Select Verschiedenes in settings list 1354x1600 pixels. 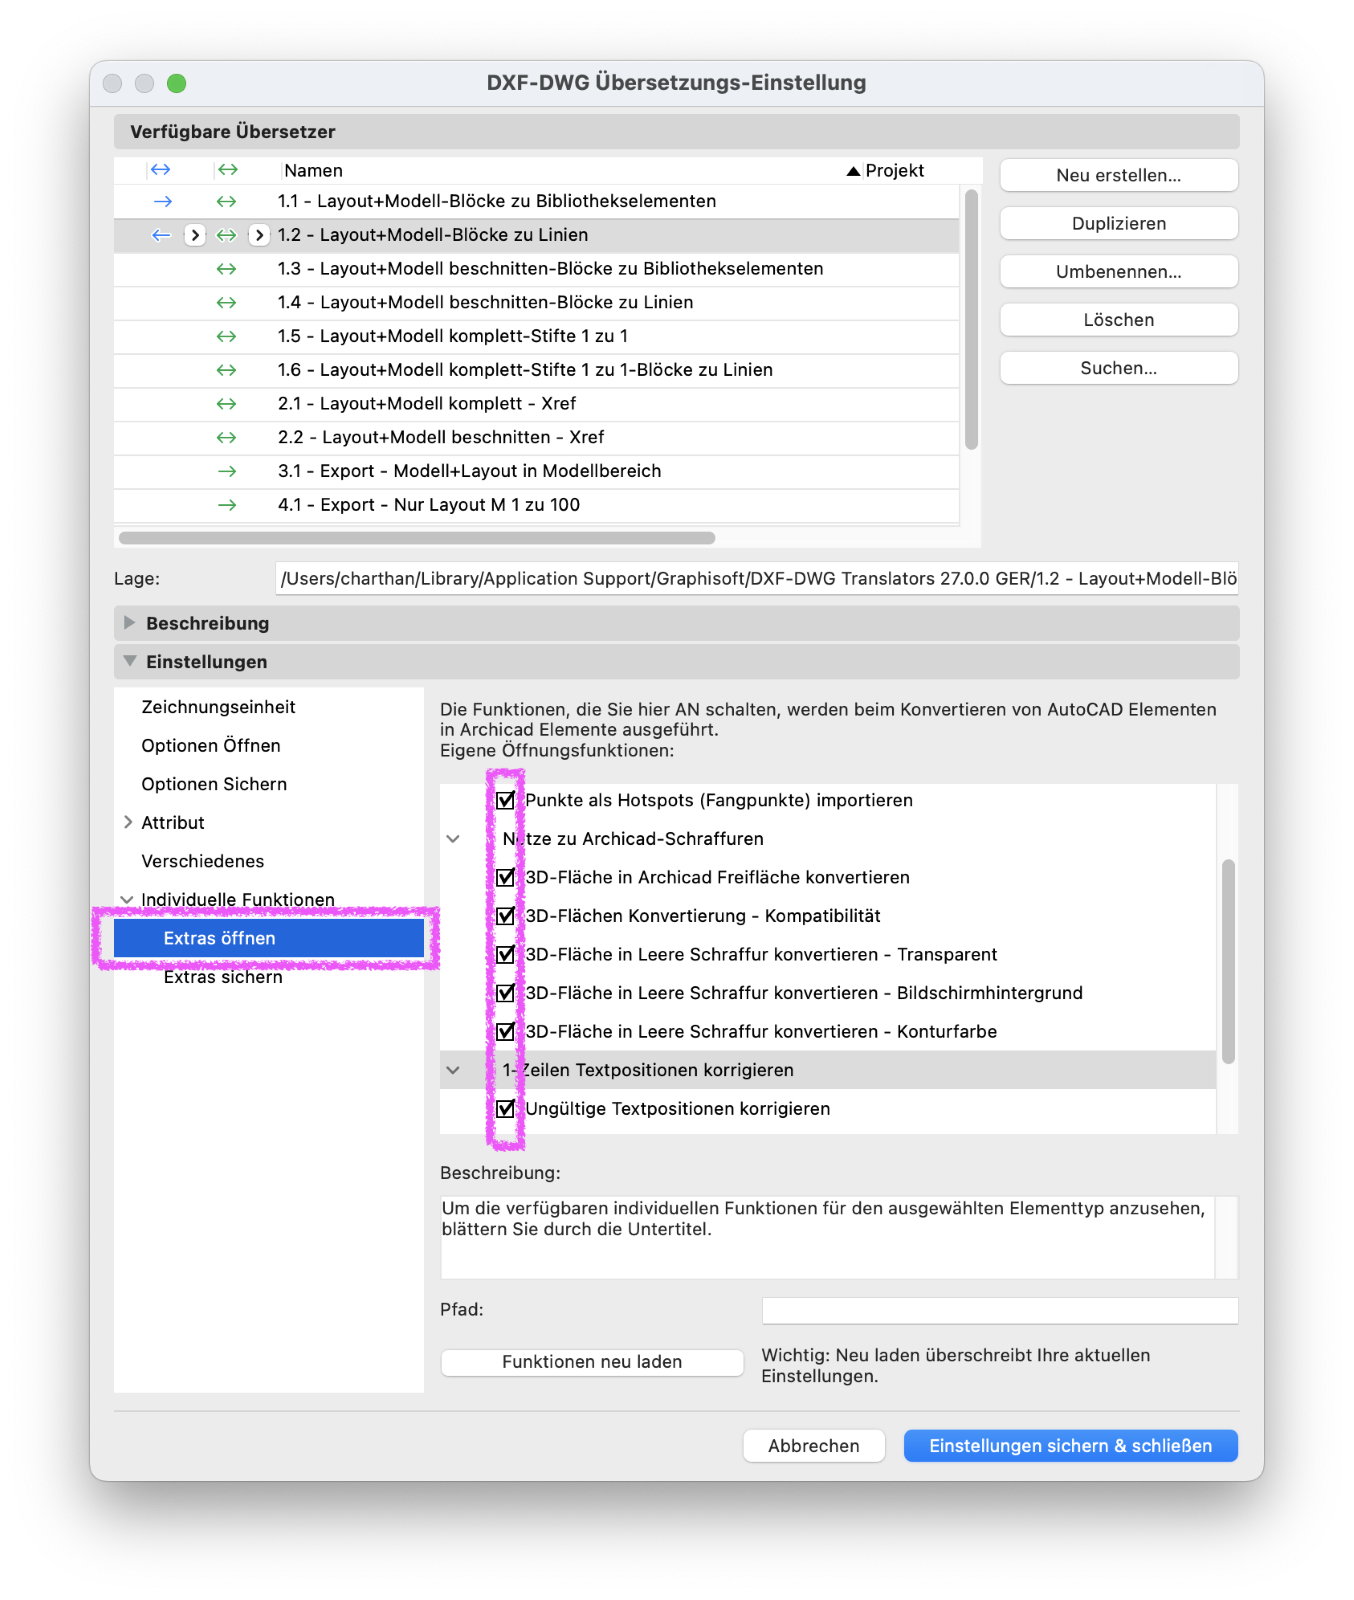203,861
